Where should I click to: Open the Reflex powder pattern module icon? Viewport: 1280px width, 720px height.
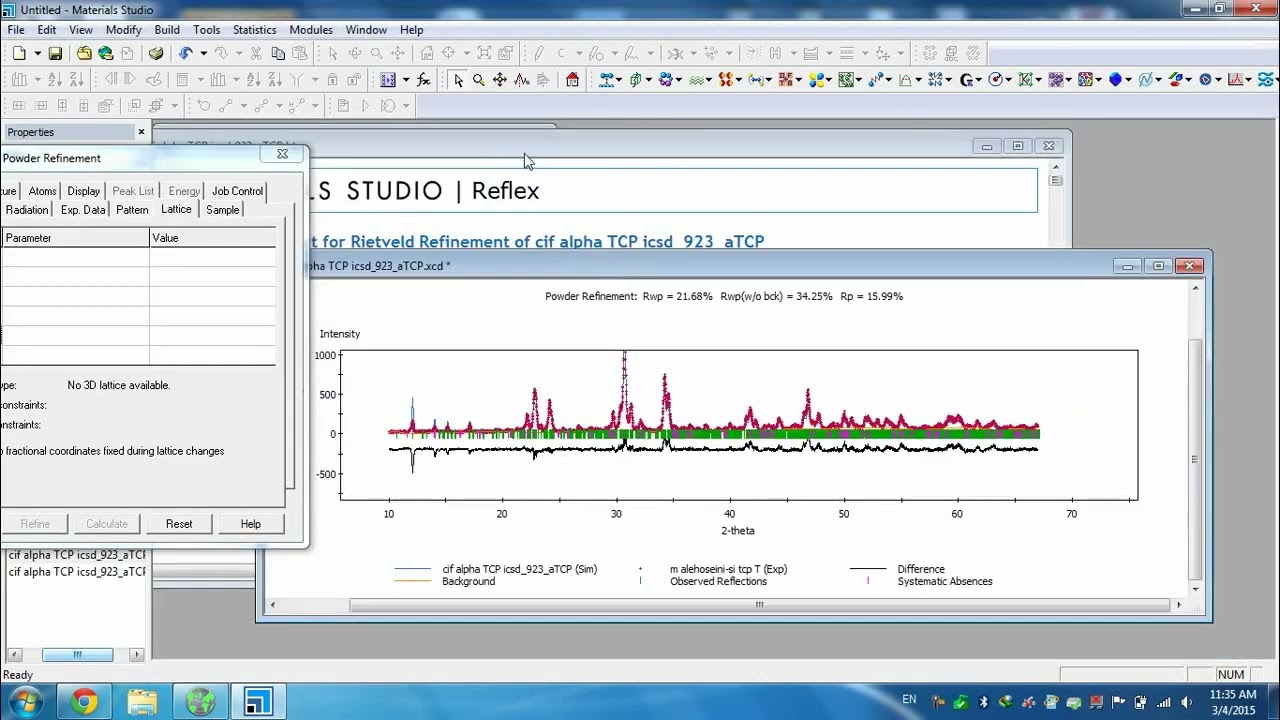(x=1235, y=80)
